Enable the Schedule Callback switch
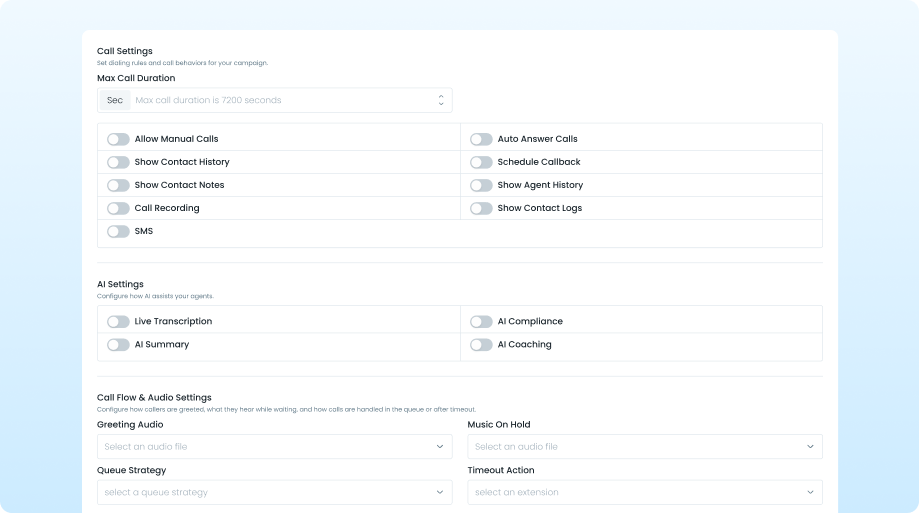 point(481,162)
